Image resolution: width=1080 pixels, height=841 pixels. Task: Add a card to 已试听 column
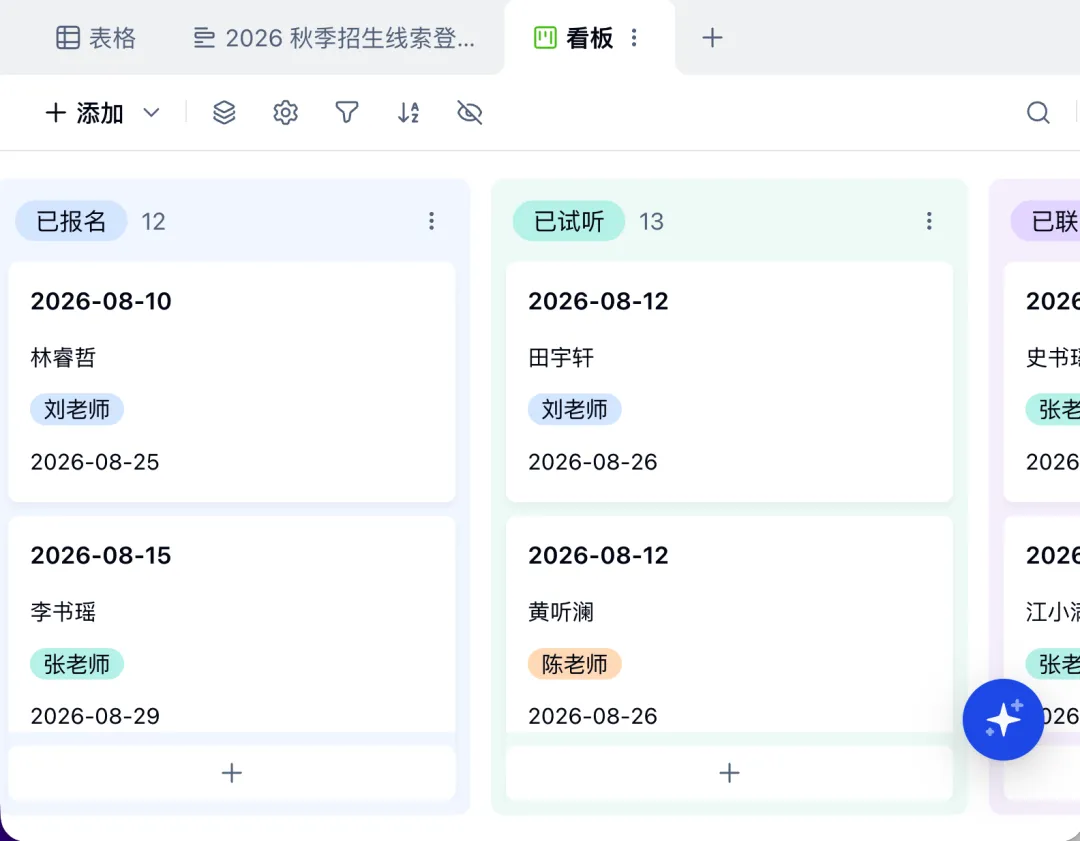coord(729,773)
